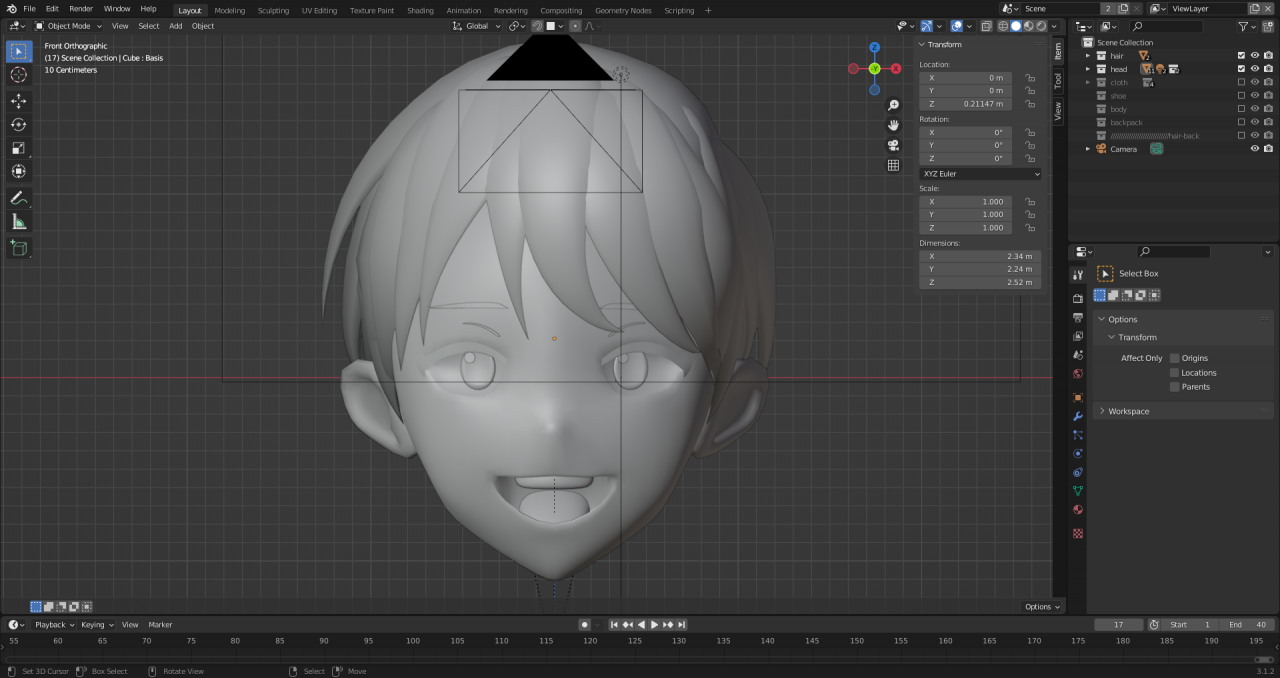Select the Scale tool
This screenshot has width=1280, height=678.
point(19,148)
